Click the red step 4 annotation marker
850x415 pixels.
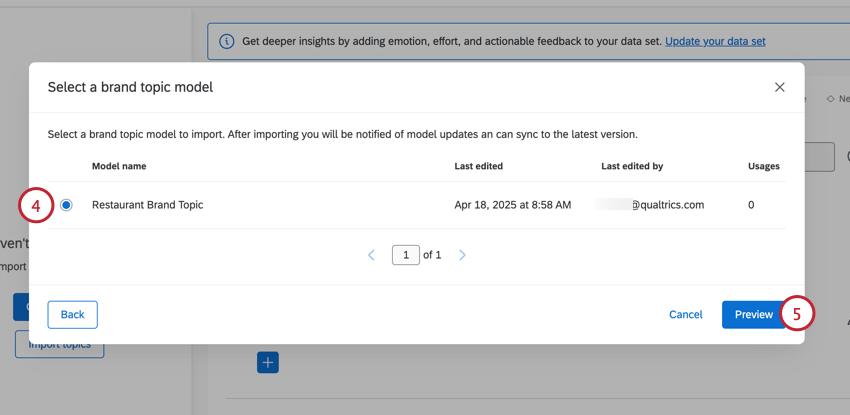pos(36,205)
